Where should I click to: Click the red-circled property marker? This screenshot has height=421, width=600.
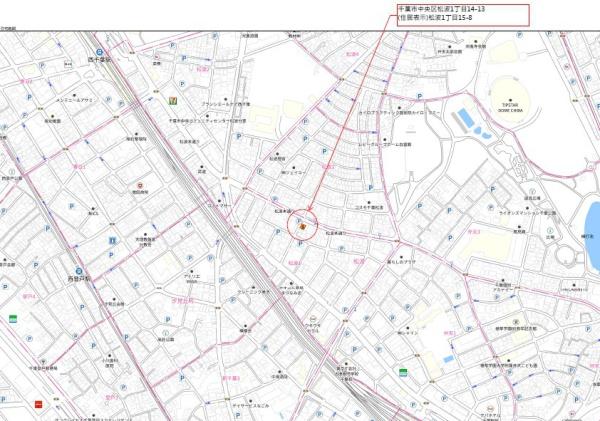[x=303, y=226]
